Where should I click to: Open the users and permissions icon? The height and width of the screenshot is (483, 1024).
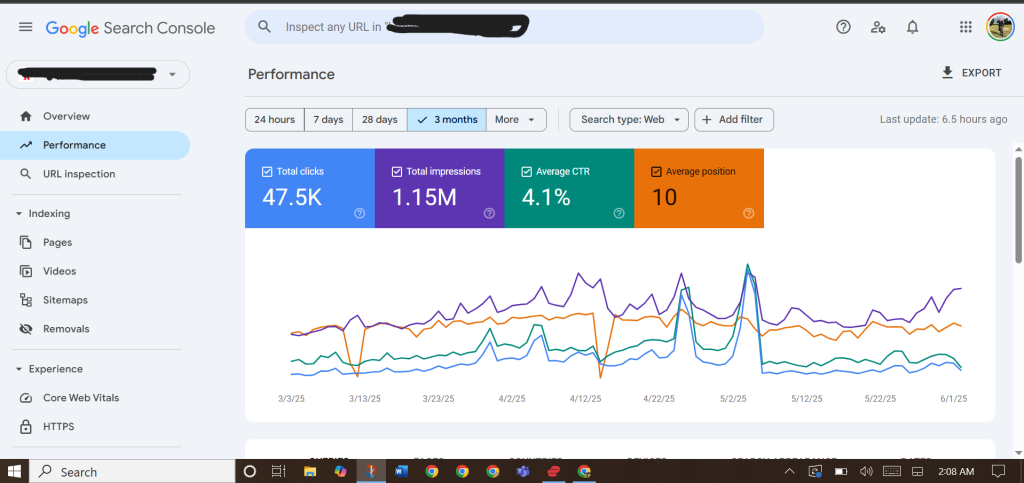[878, 27]
